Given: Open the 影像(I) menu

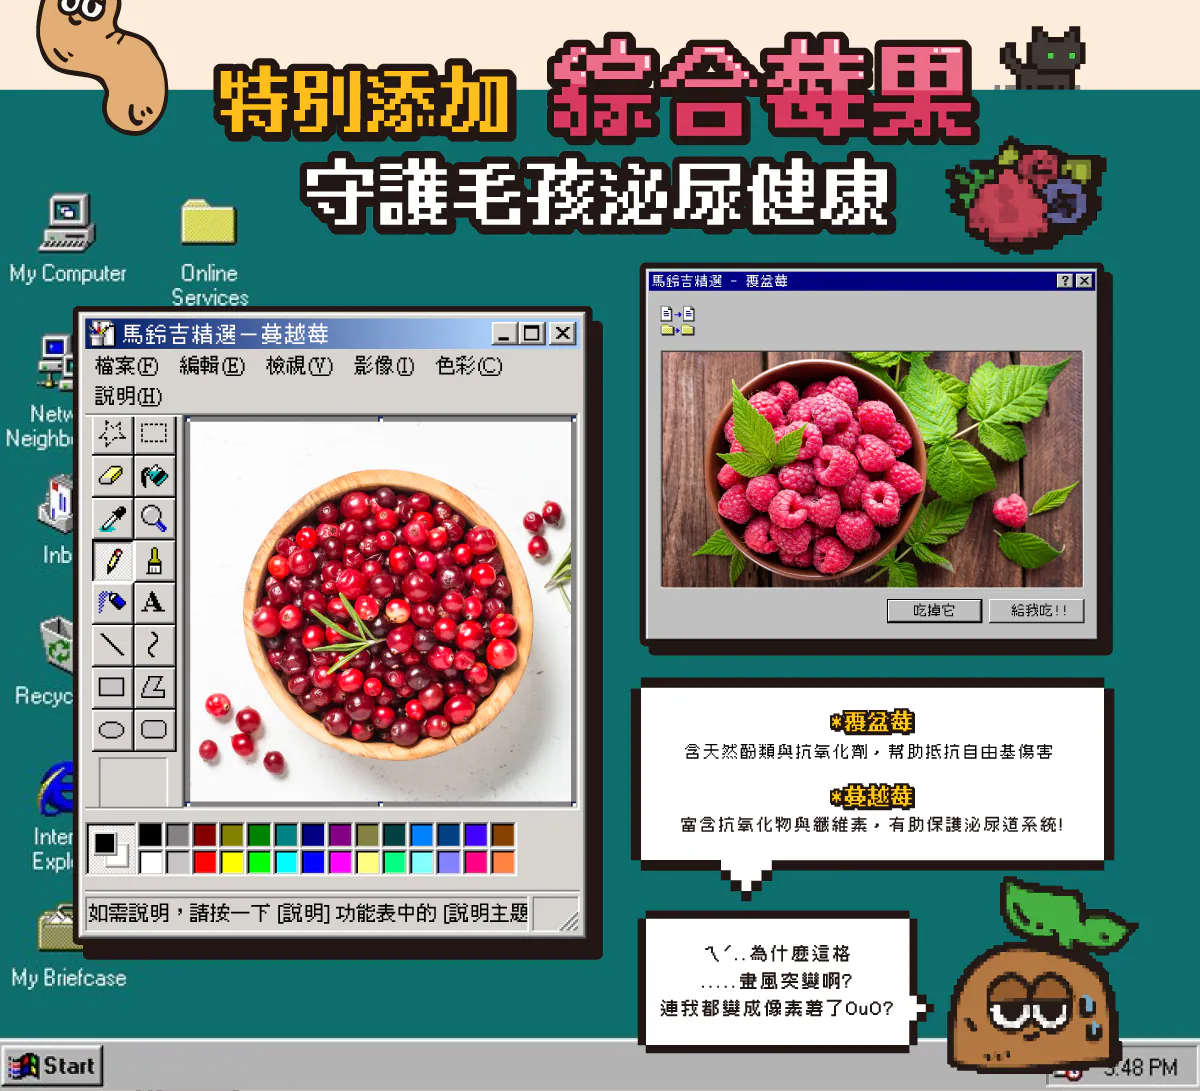Looking at the screenshot, I should pos(383,366).
